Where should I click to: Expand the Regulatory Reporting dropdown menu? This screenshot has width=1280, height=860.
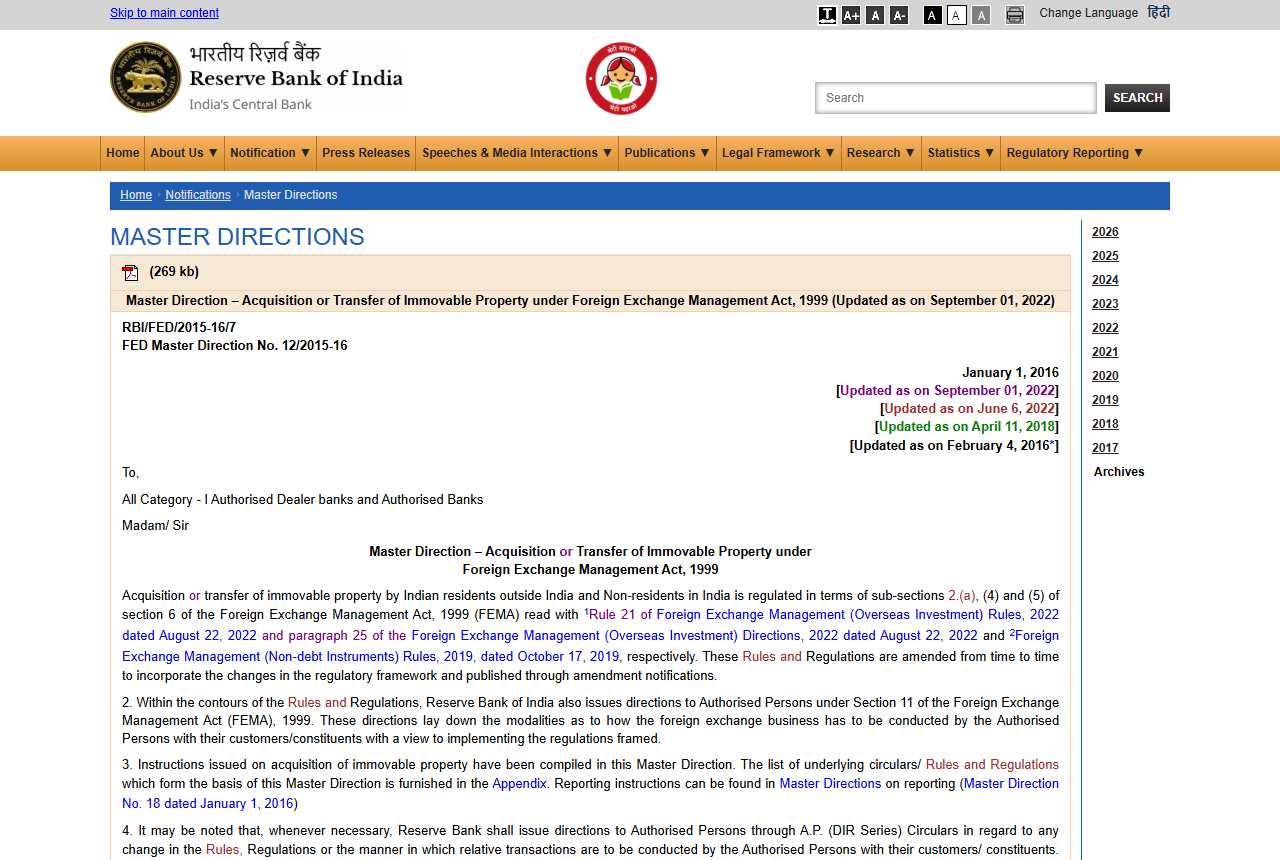pyautogui.click(x=1075, y=153)
